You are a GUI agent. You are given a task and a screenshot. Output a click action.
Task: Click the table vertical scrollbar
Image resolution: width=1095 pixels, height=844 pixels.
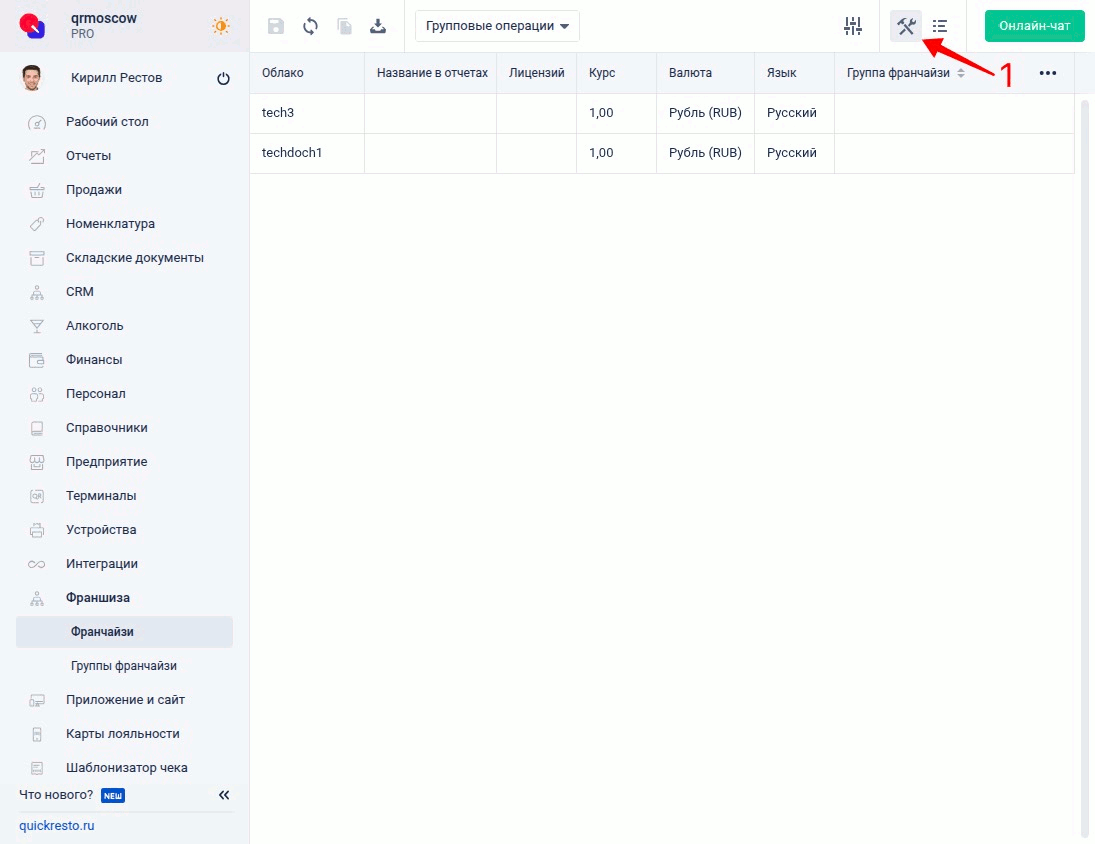tap(1085, 468)
